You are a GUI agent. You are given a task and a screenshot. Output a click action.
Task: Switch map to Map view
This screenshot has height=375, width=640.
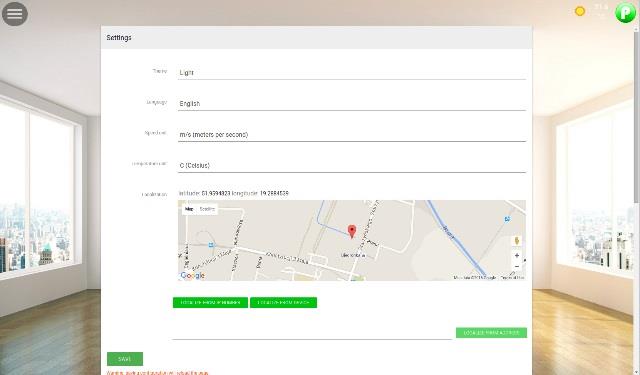(189, 209)
